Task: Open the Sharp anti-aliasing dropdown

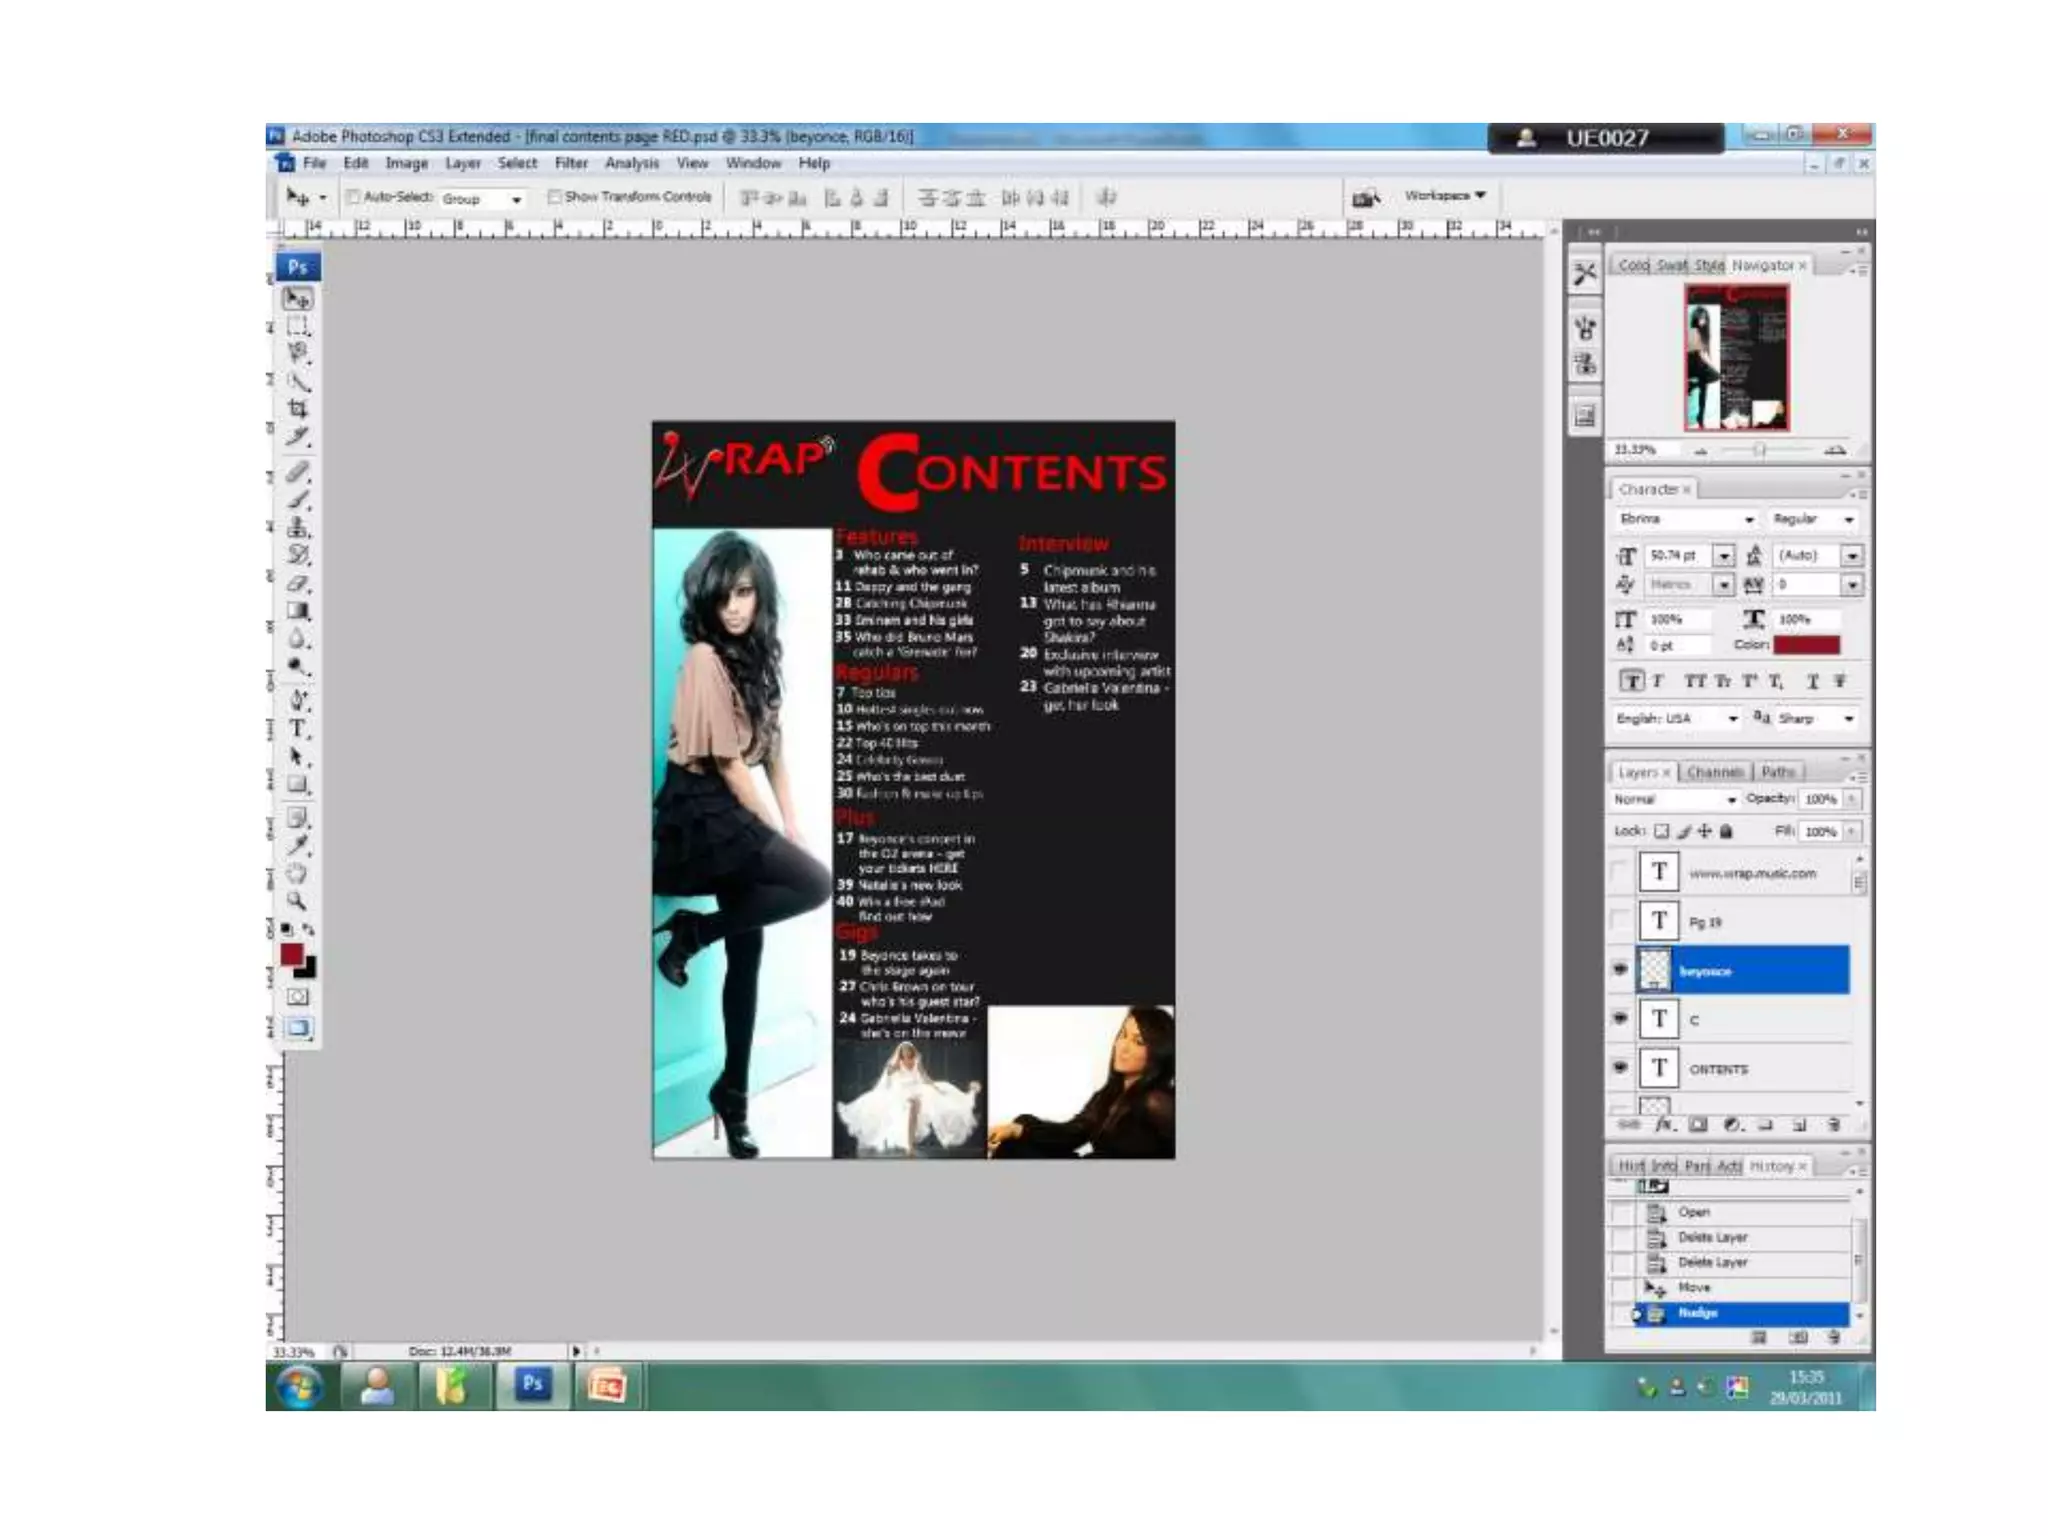Action: tap(1816, 719)
